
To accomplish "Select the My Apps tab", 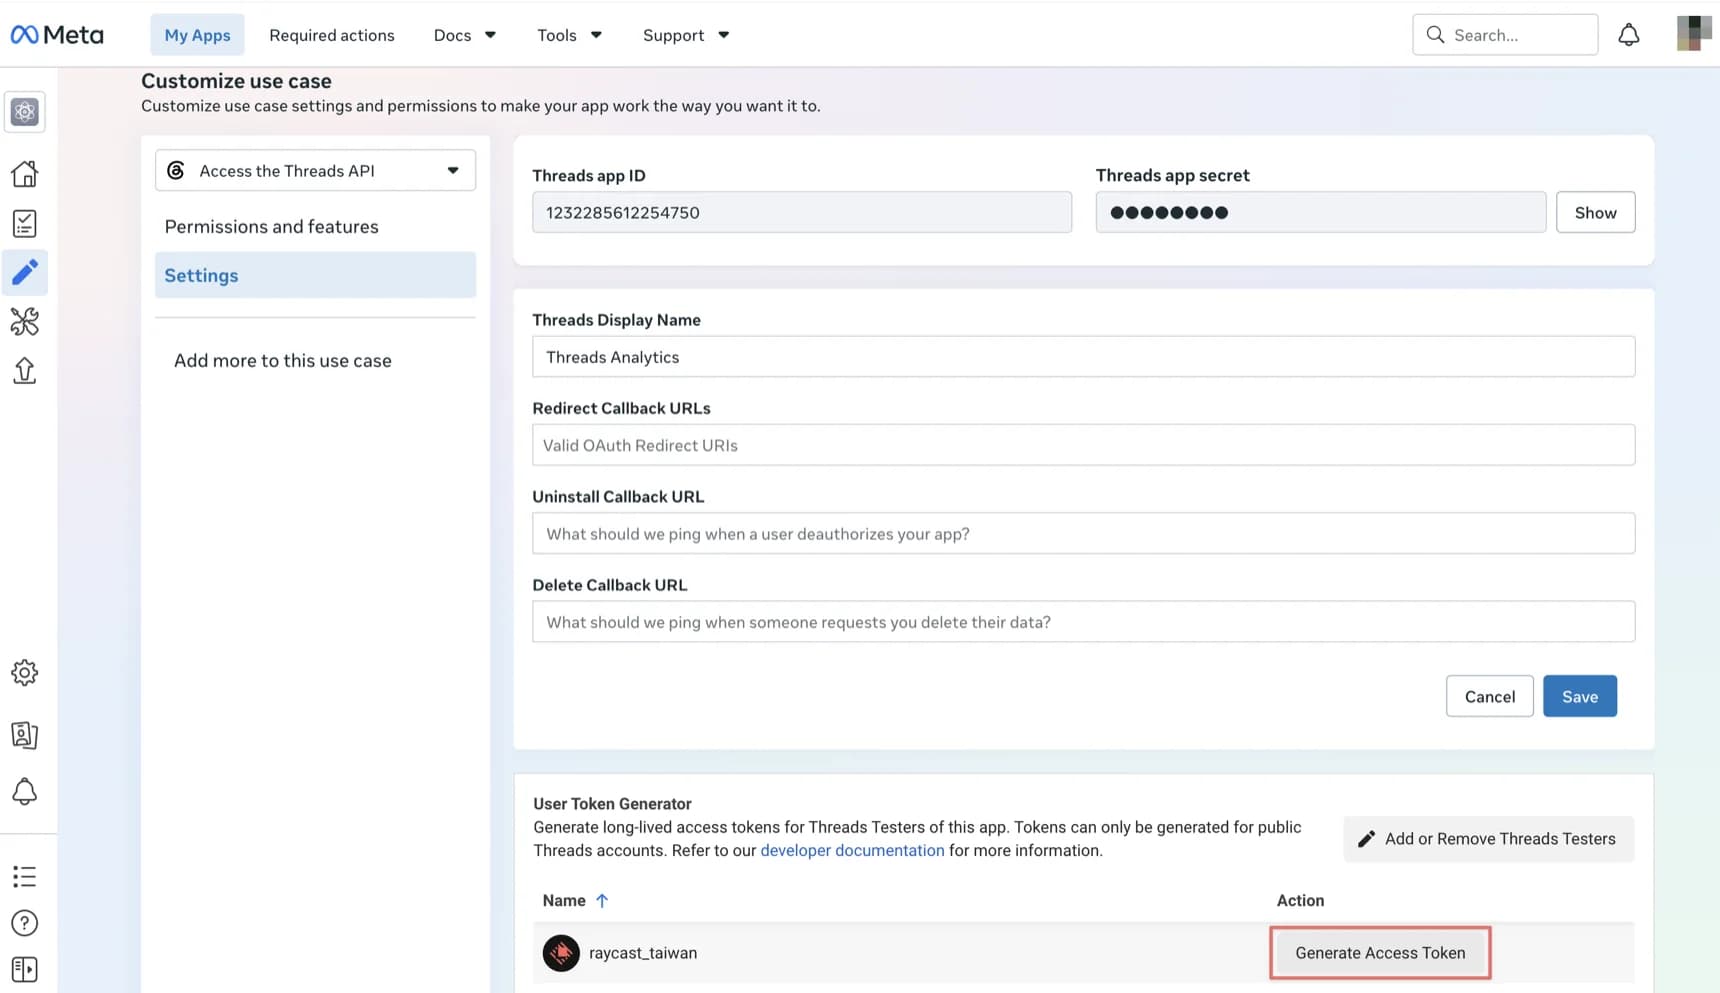I will [x=198, y=35].
